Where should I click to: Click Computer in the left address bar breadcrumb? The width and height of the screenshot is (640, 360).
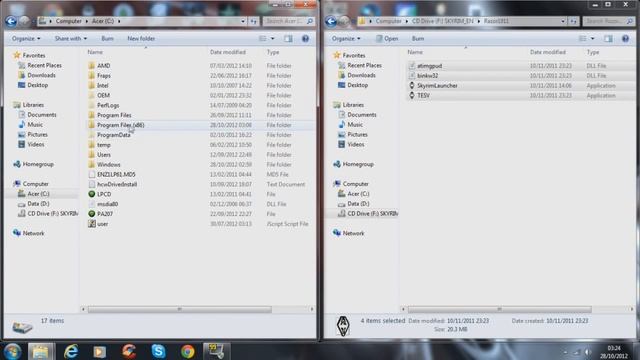(69, 21)
